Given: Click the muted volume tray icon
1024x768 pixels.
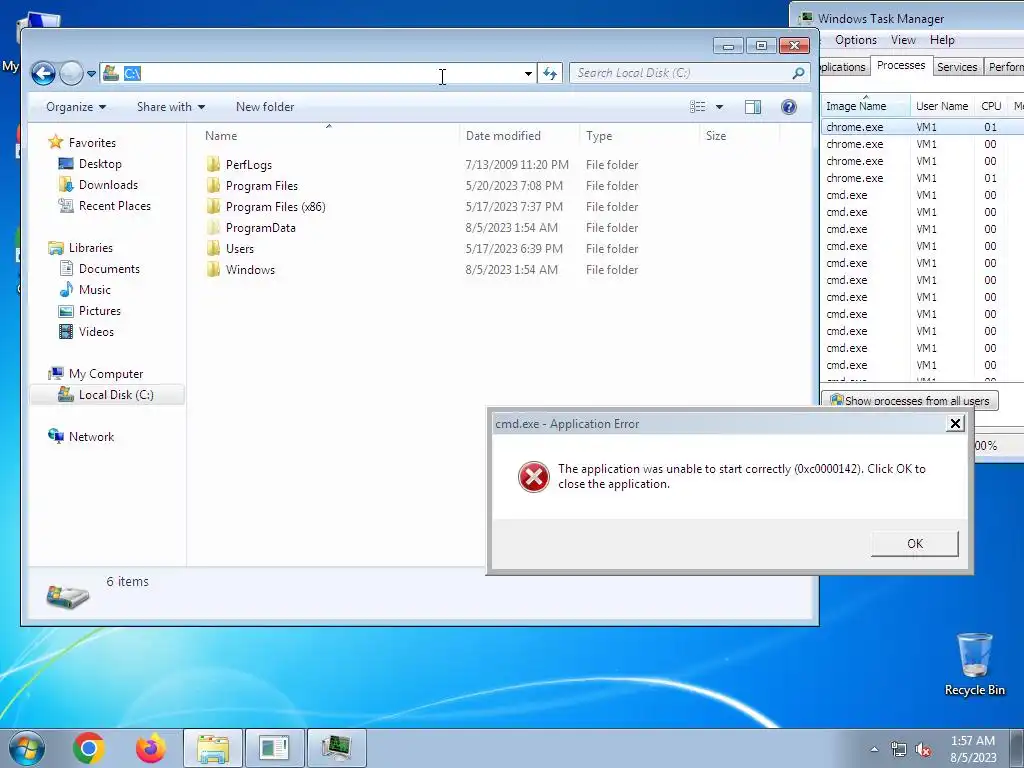Looking at the screenshot, I should [922, 750].
